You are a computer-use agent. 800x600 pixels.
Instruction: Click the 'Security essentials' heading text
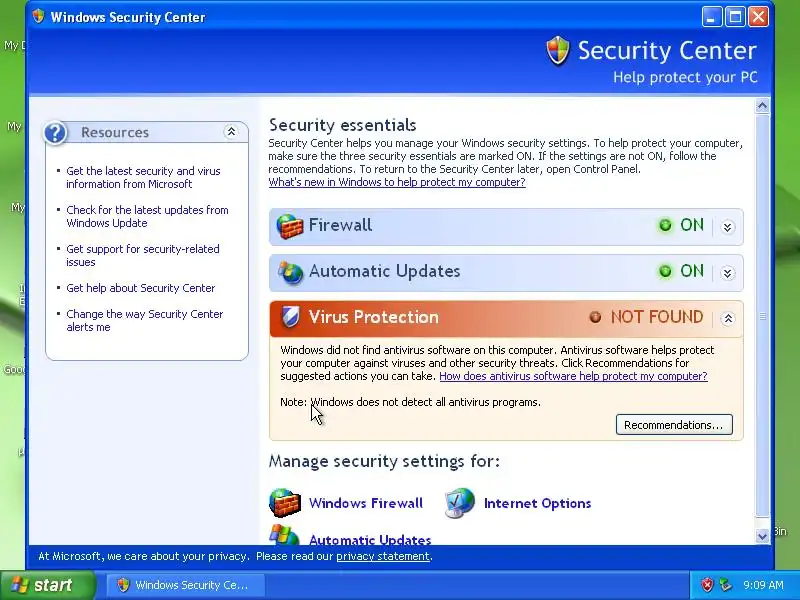(x=342, y=125)
